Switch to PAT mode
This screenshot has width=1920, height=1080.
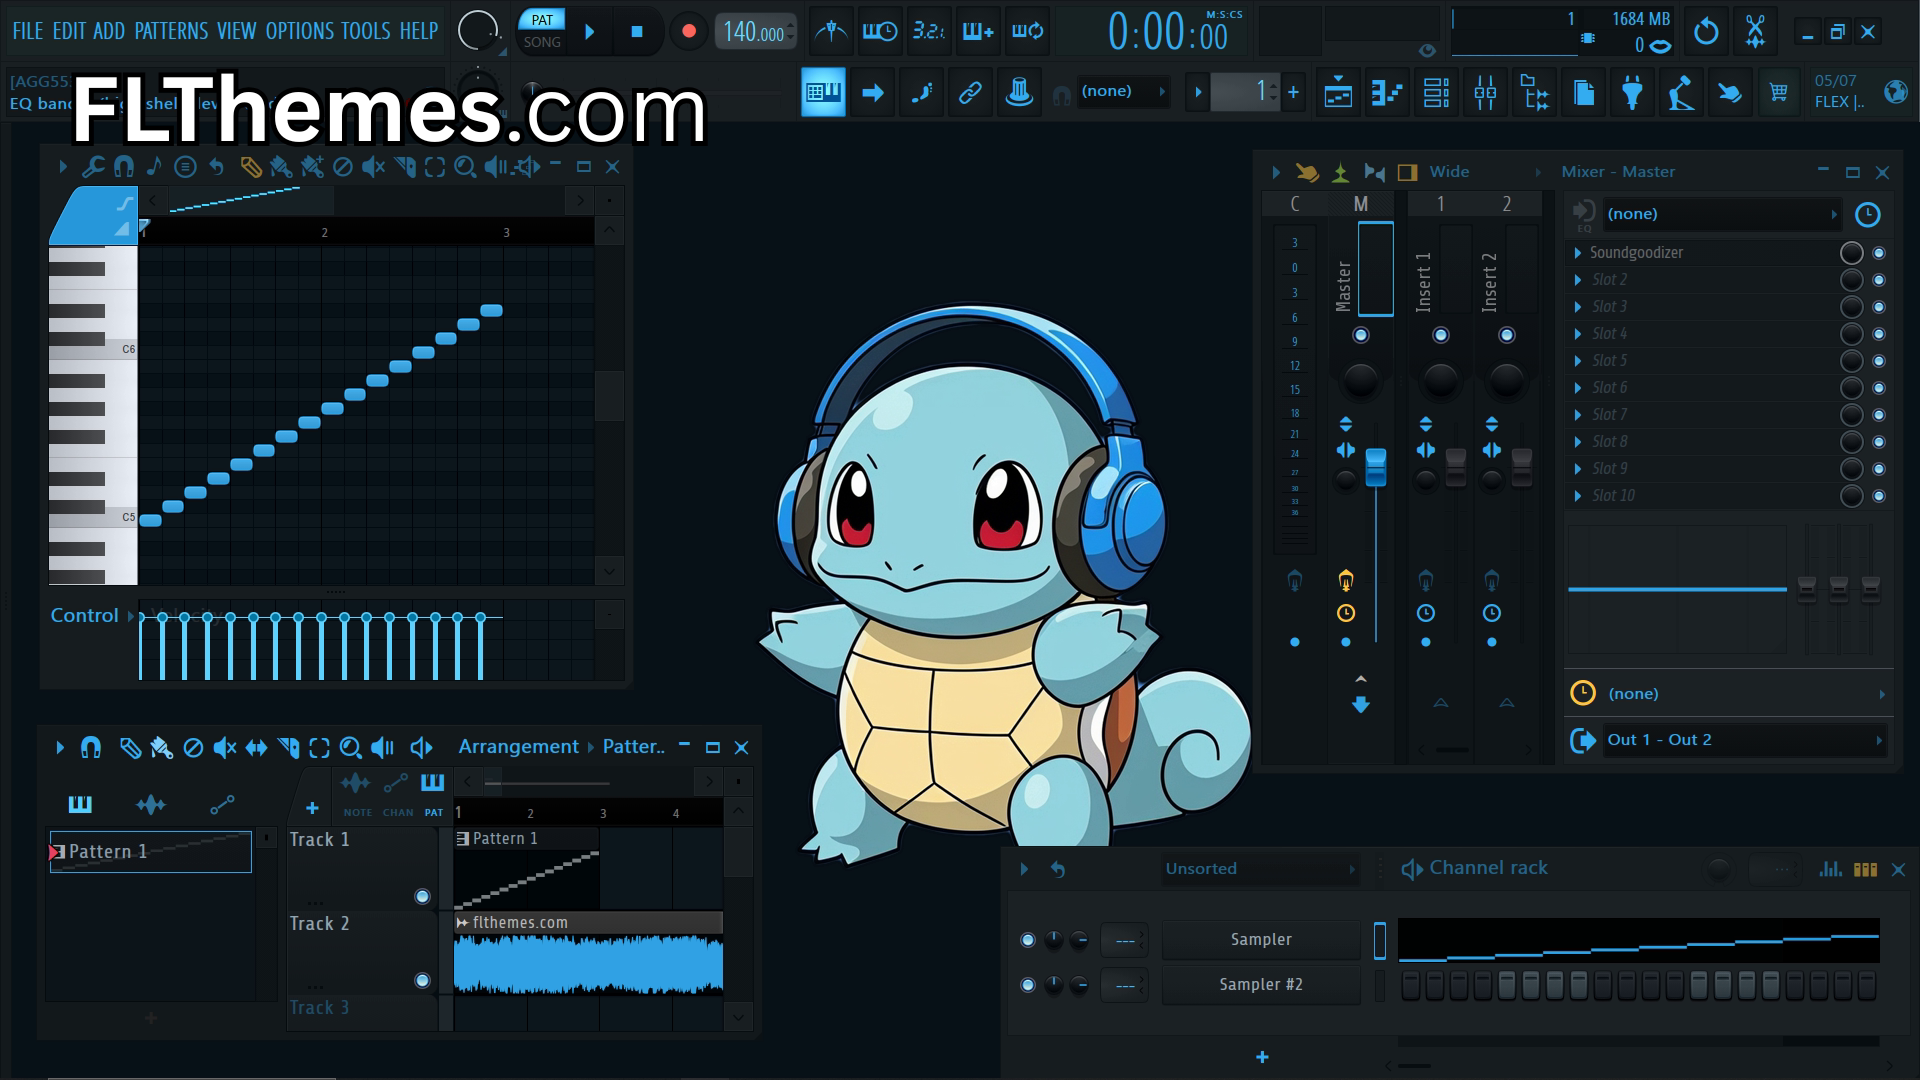[x=542, y=19]
